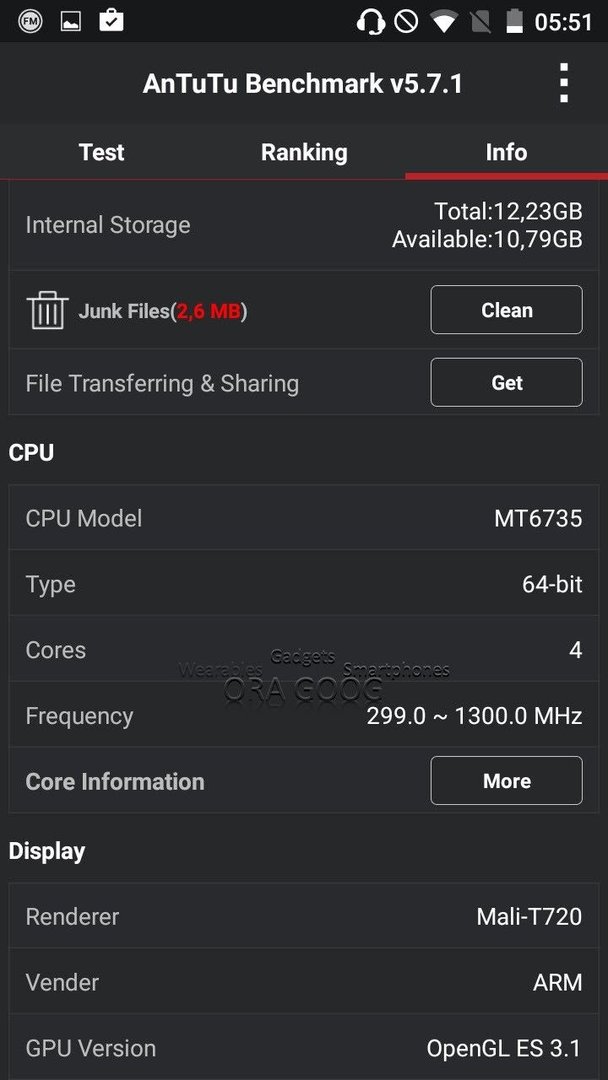Tap Get for File Transferring & Sharing
Screen dimensions: 608x1080
tap(507, 382)
